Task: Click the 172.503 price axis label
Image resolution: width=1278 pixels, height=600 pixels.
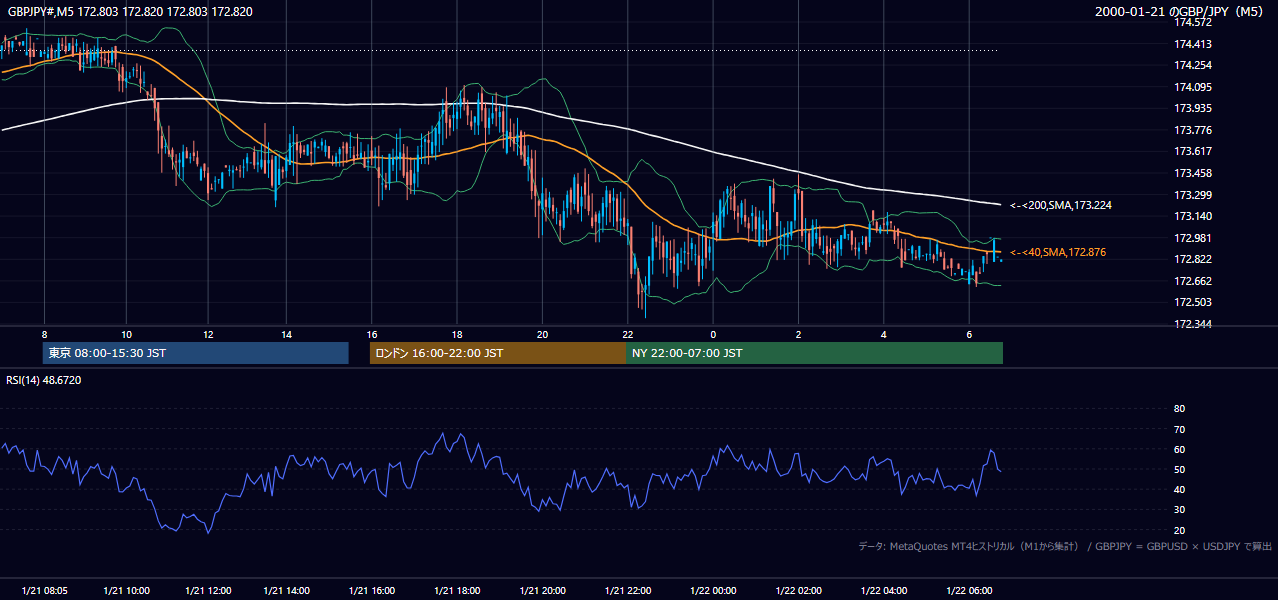Action: tap(1193, 302)
